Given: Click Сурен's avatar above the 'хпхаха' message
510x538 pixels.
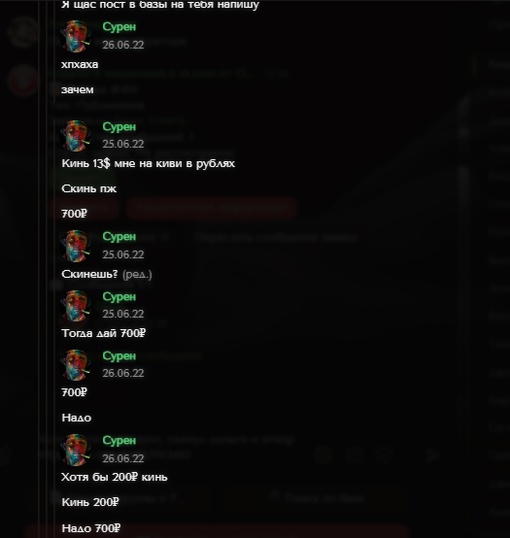Looking at the screenshot, I should (76, 36).
